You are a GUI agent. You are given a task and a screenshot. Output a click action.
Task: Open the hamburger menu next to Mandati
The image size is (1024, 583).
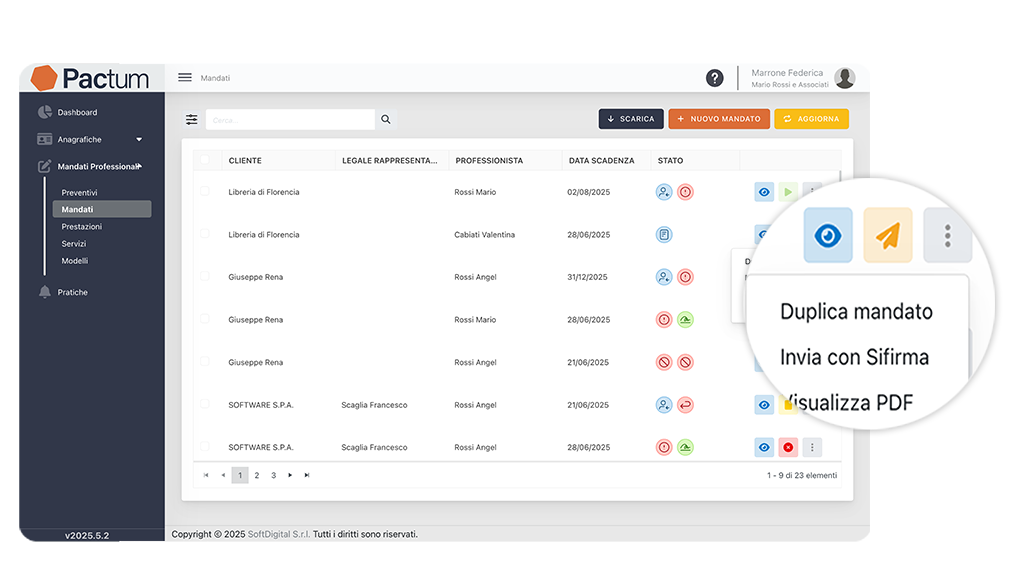click(184, 77)
